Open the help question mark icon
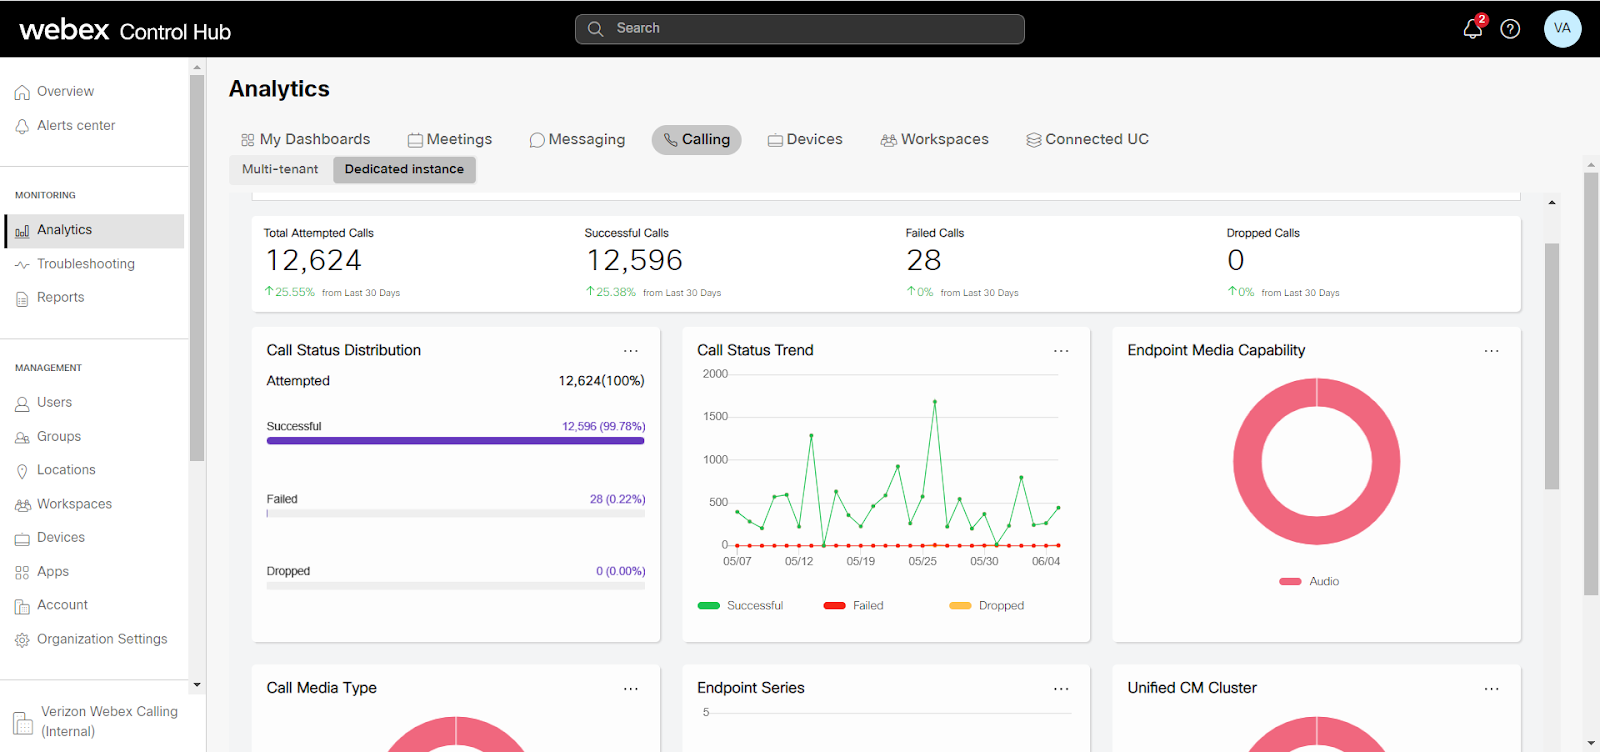Viewport: 1600px width, 752px height. pyautogui.click(x=1511, y=29)
